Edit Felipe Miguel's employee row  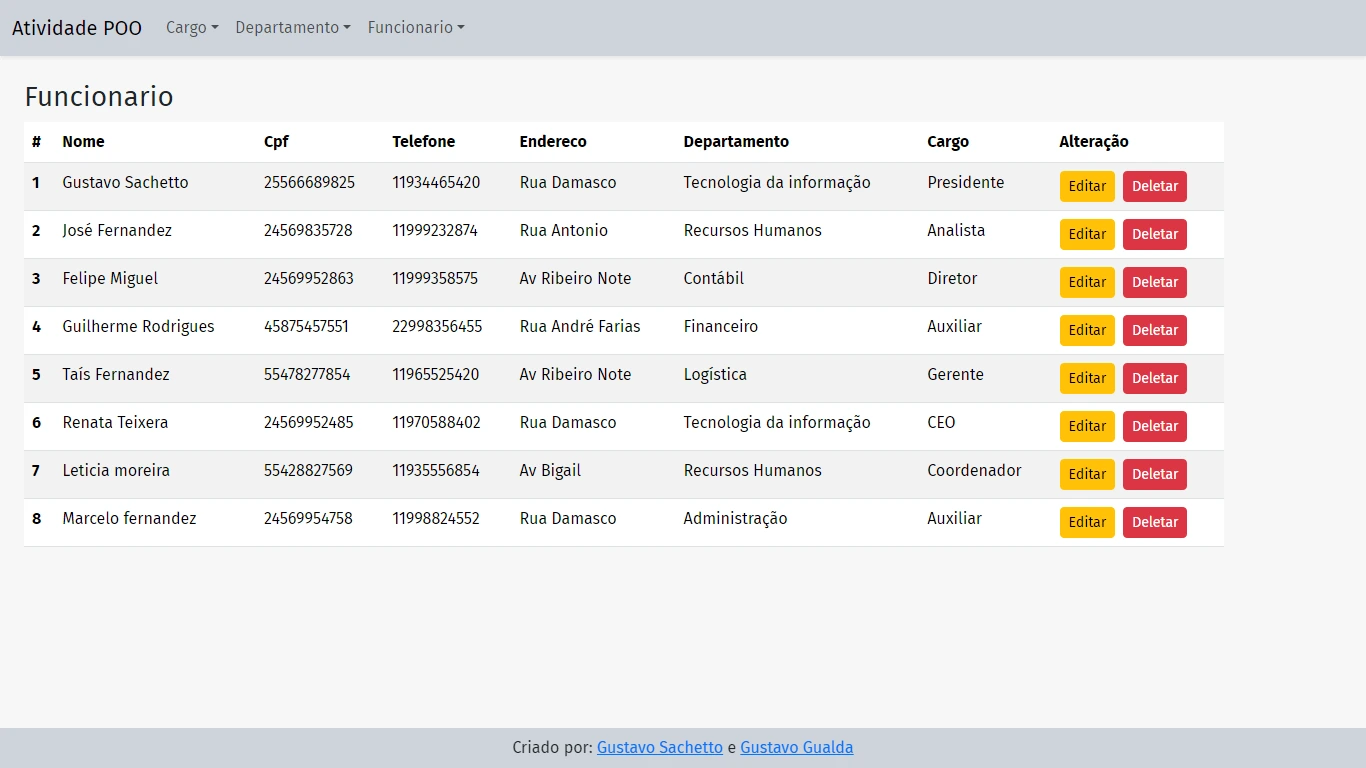coord(1087,282)
